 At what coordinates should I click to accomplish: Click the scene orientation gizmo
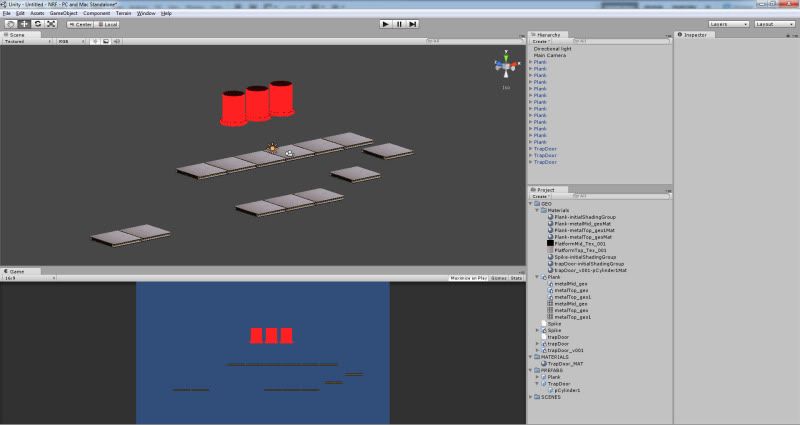coord(505,67)
